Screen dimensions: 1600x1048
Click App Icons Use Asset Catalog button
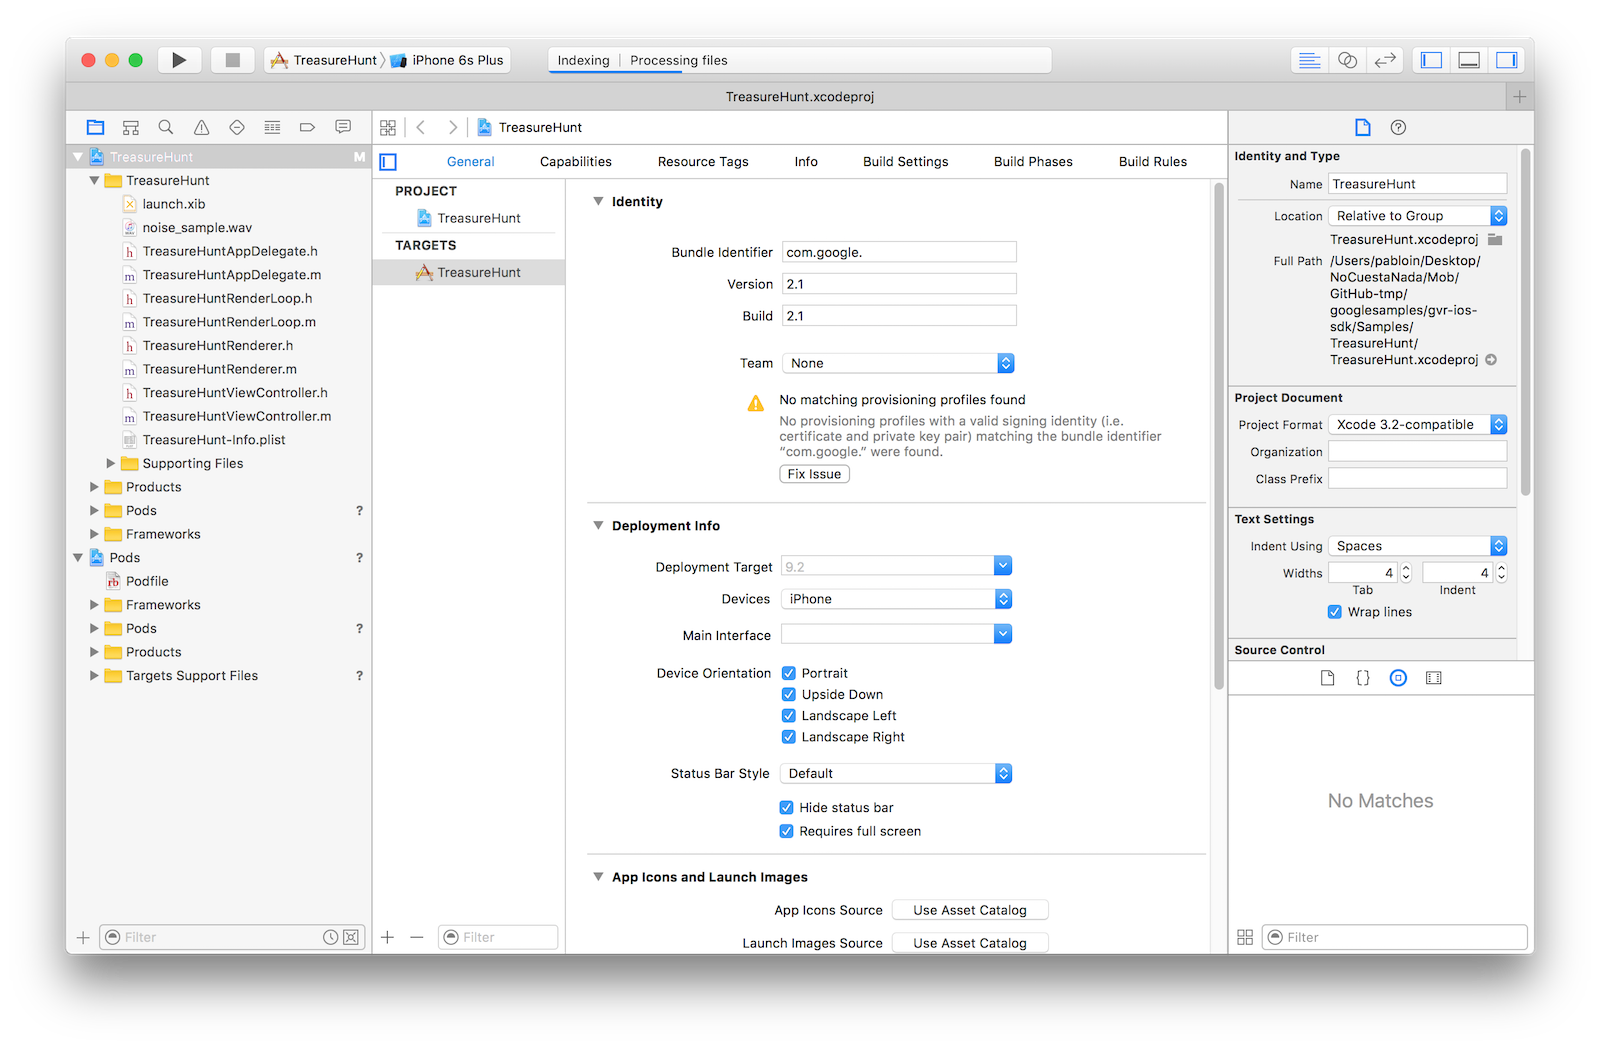970,910
